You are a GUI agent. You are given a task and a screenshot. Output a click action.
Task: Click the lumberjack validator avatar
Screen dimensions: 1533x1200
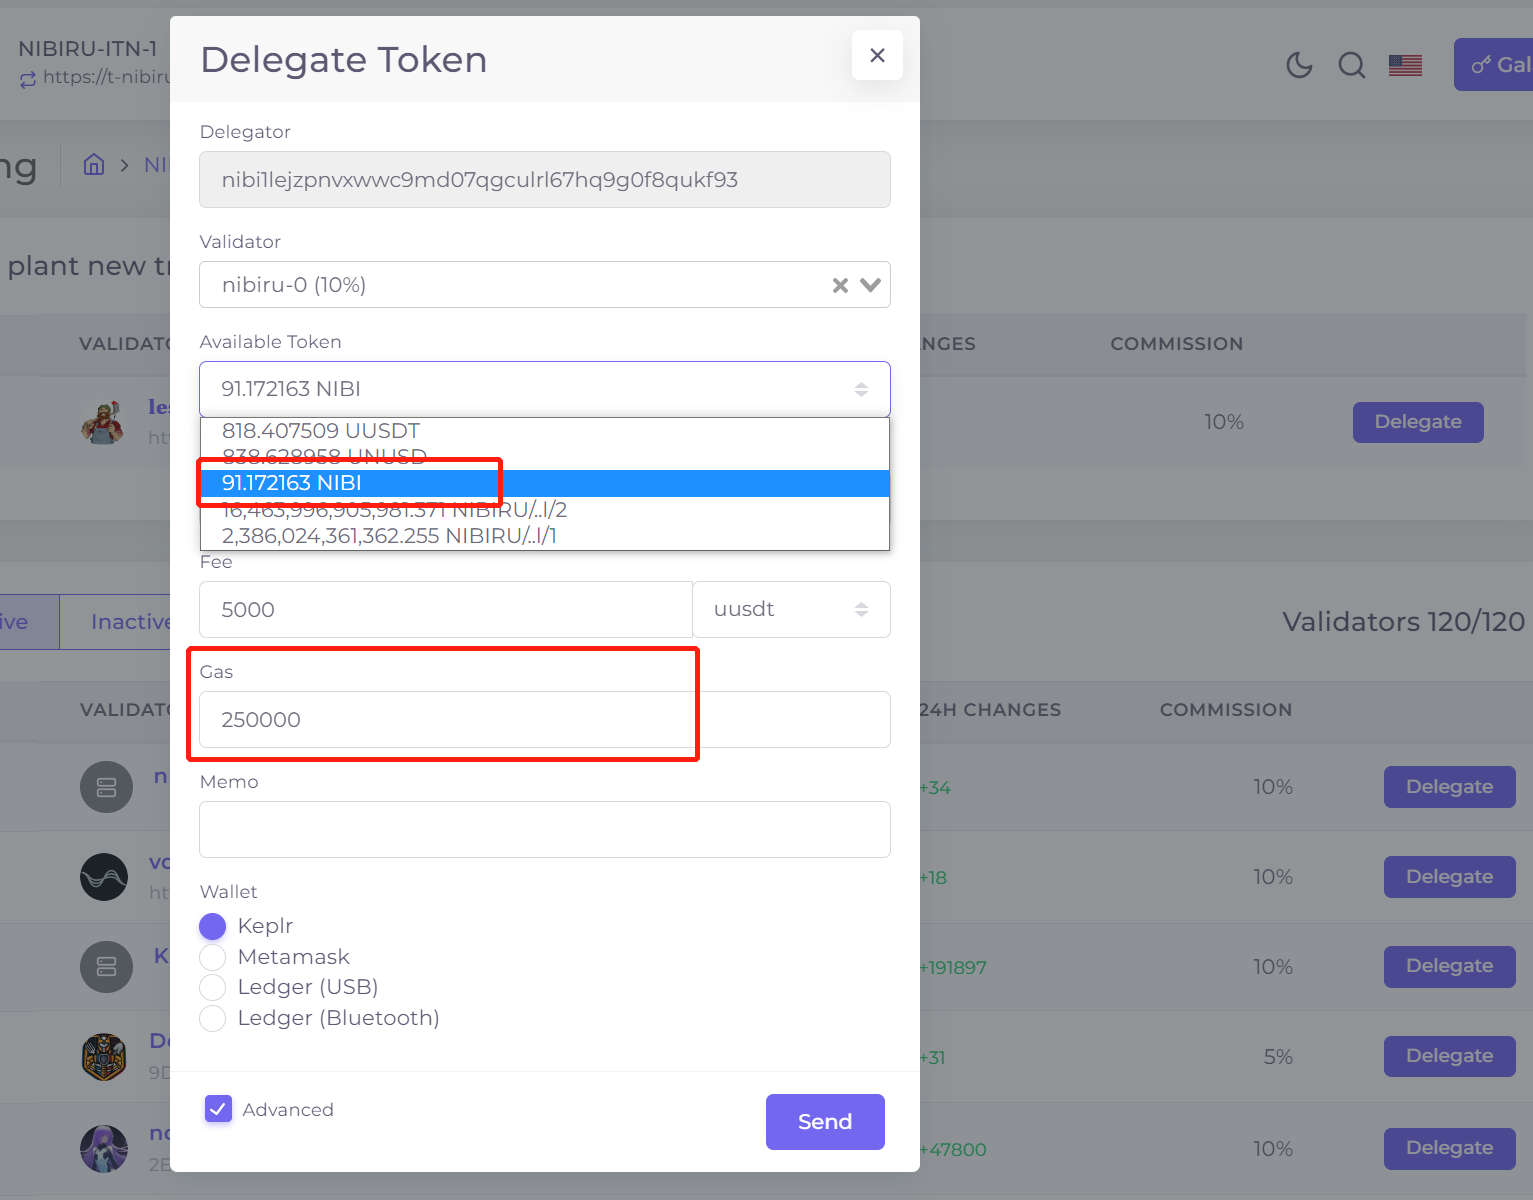point(104,422)
